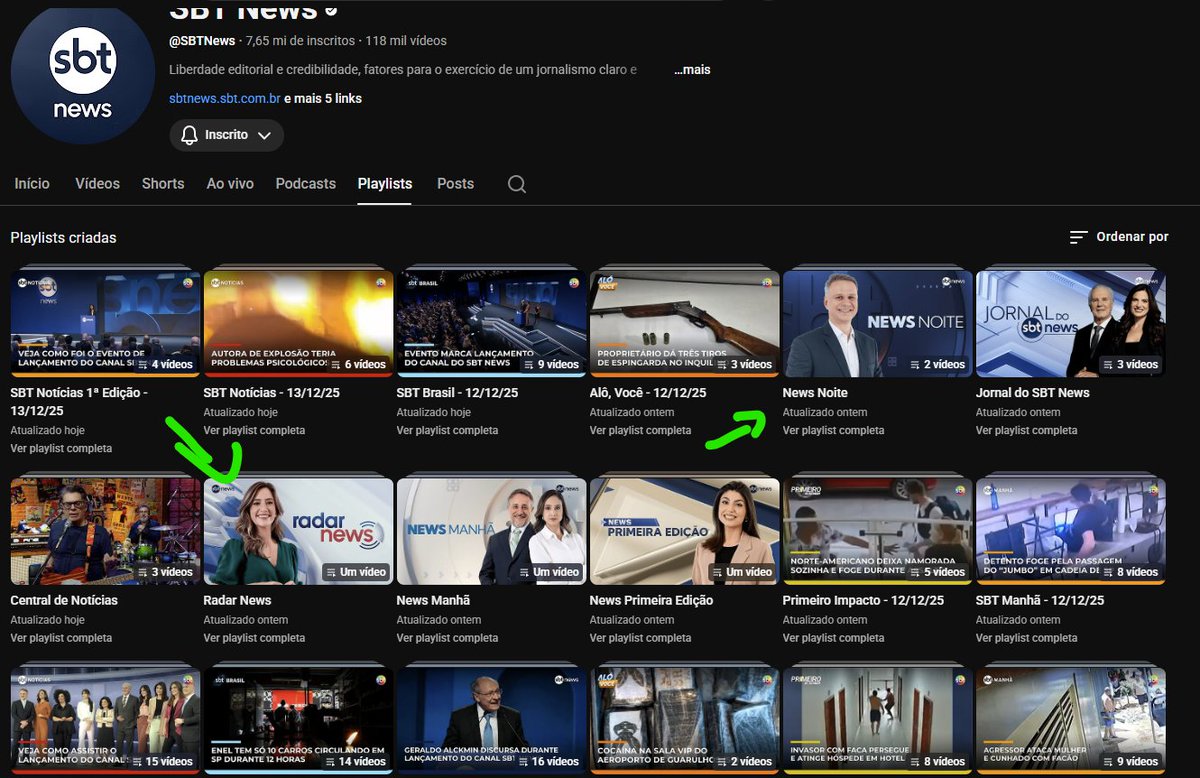Switch to the Ao vivo tab
1200x778 pixels.
(x=230, y=184)
